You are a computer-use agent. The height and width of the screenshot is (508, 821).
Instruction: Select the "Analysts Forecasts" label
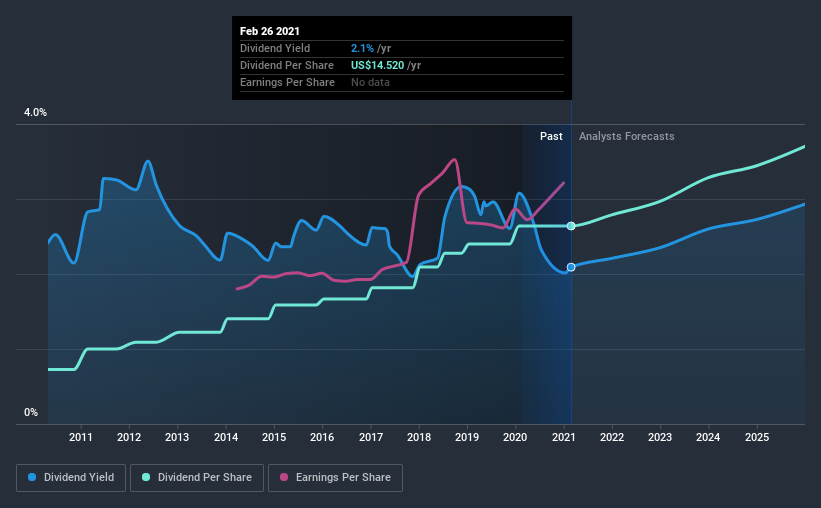point(626,136)
